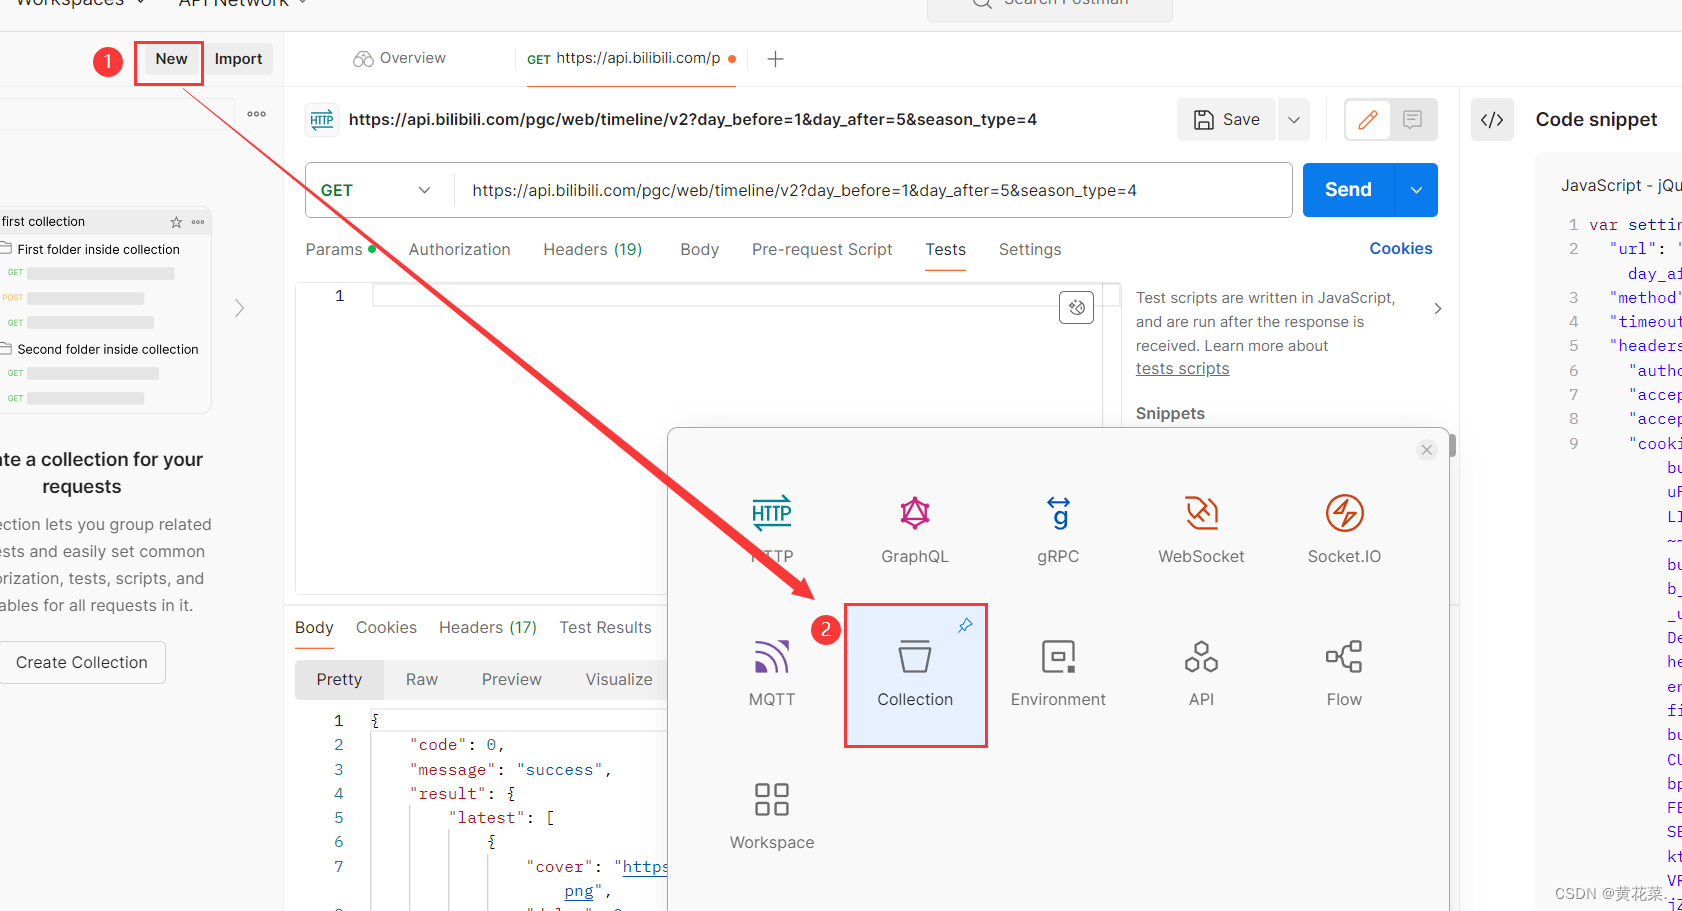The height and width of the screenshot is (911, 1682).
Task: Open the Headers (19) request tab
Action: point(592,249)
